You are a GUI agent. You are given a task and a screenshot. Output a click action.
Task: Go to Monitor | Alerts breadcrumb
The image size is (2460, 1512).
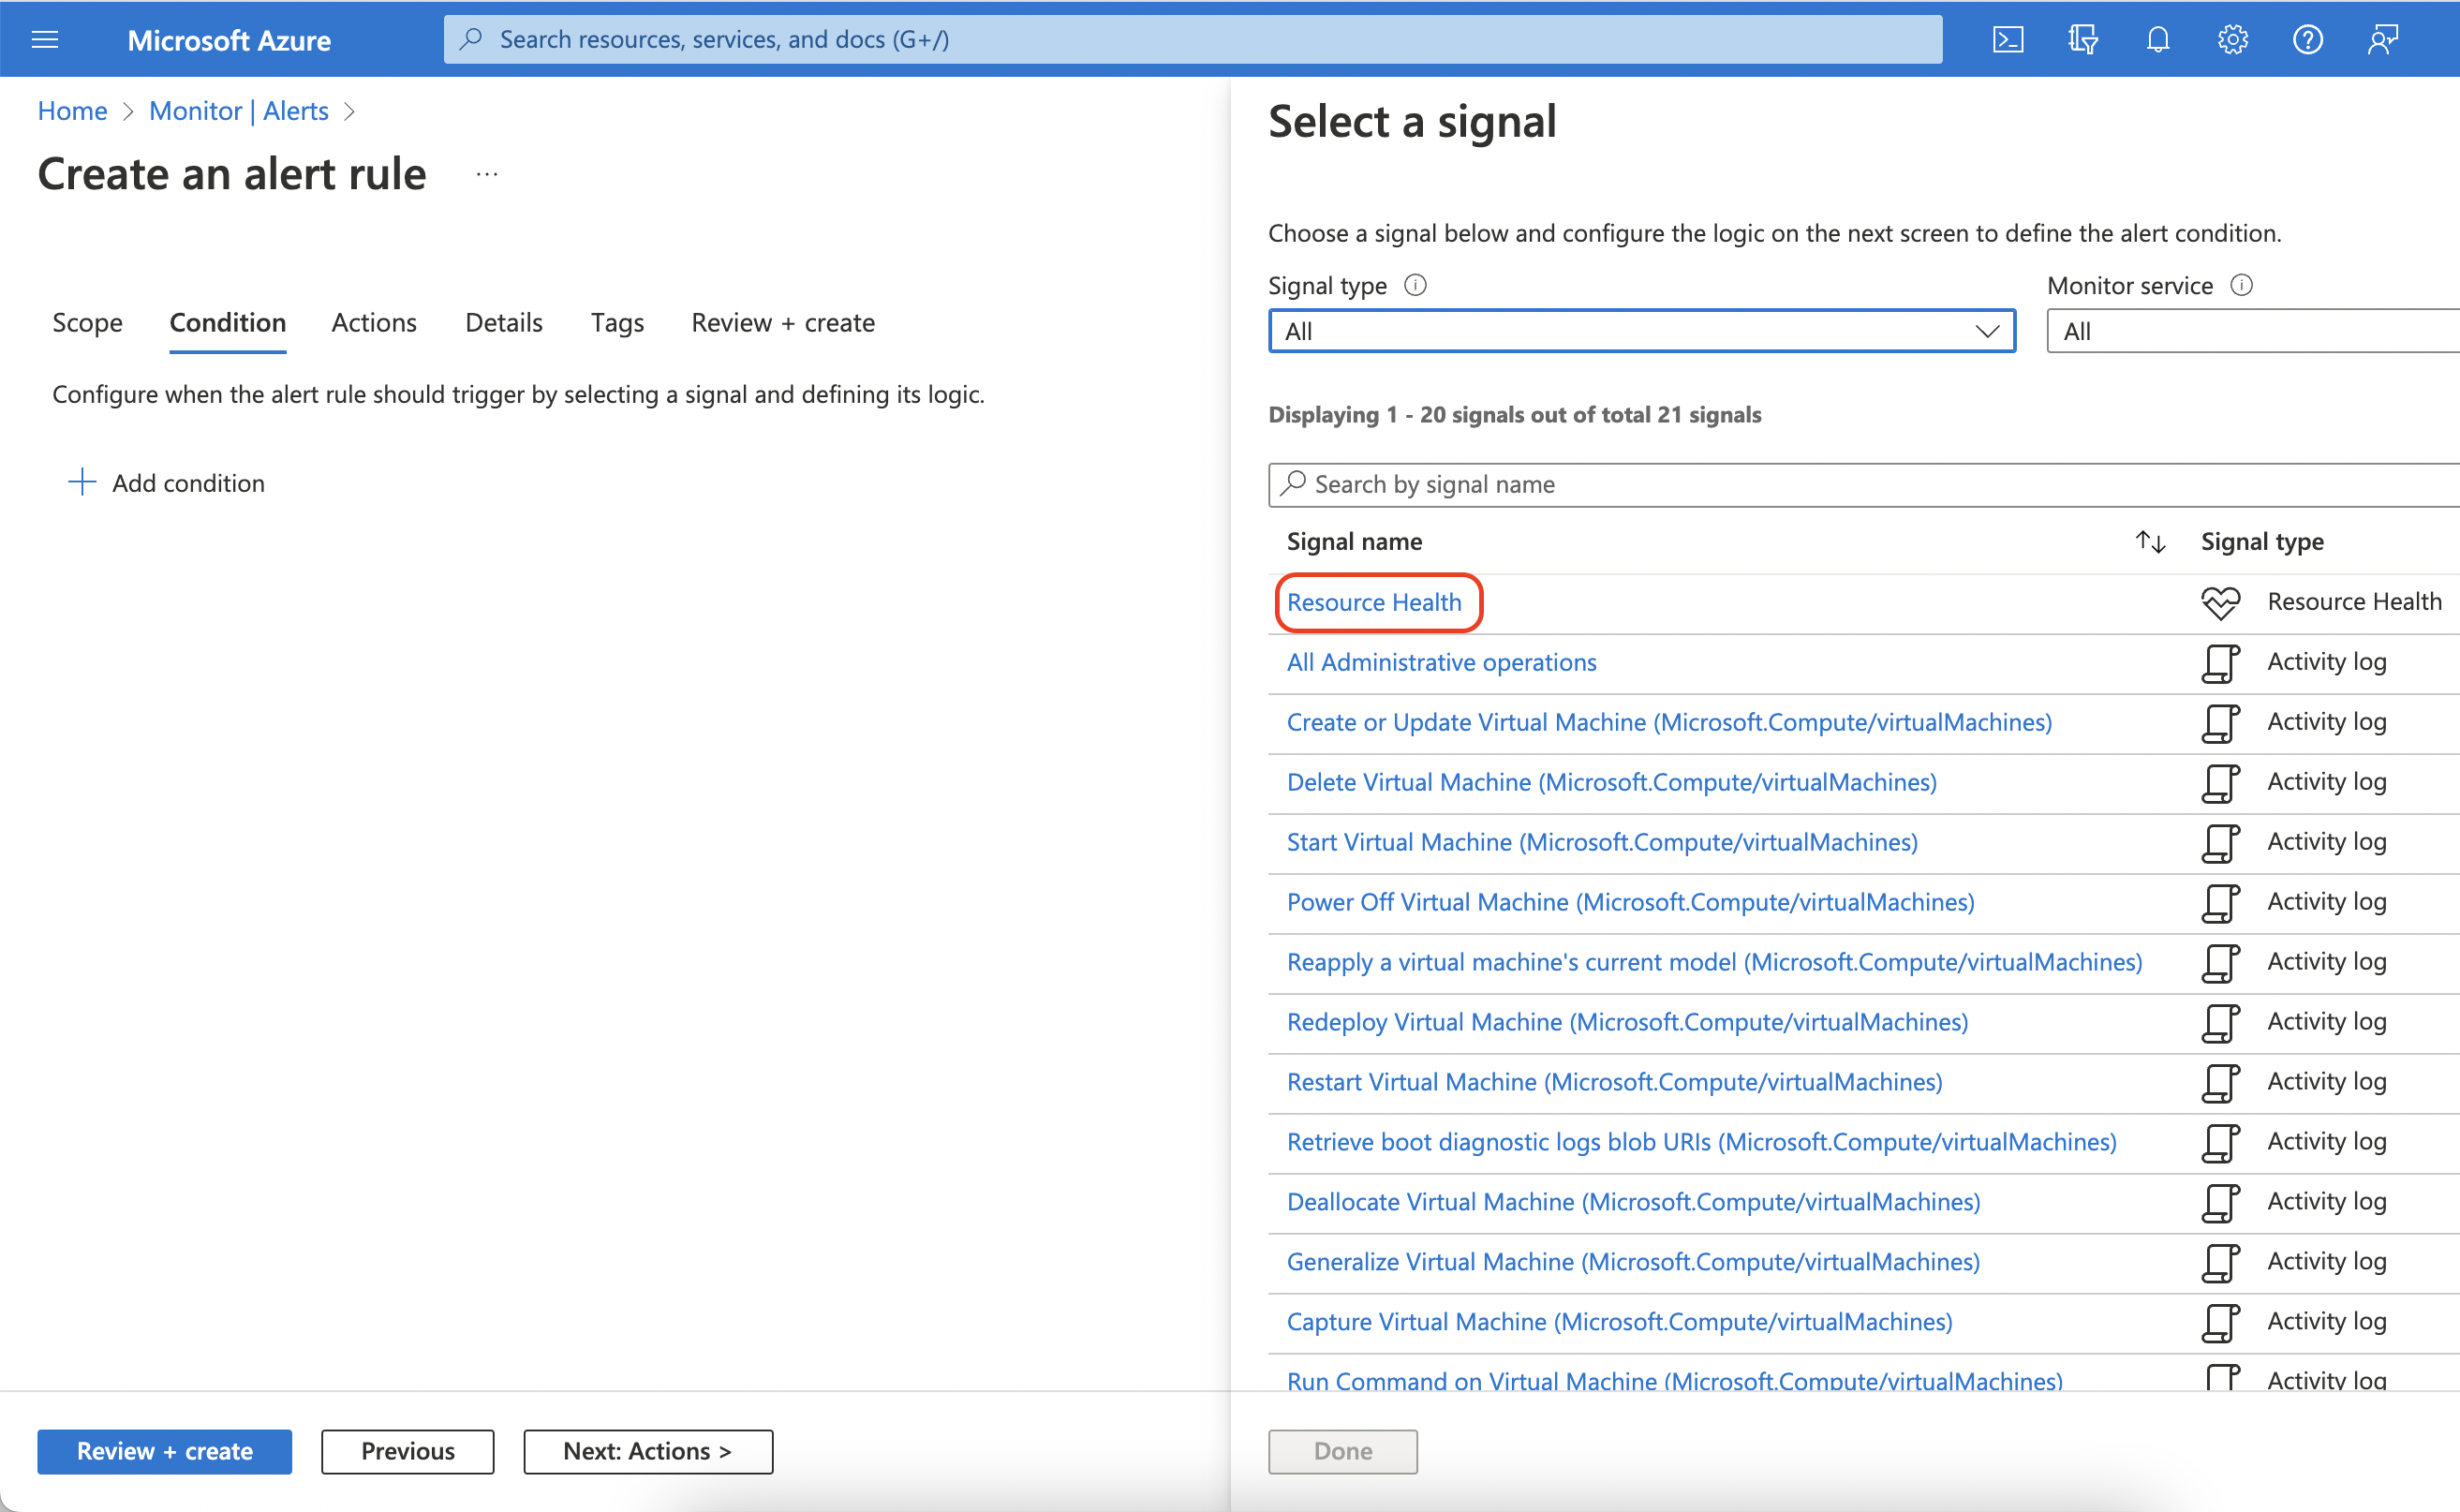[x=238, y=111]
